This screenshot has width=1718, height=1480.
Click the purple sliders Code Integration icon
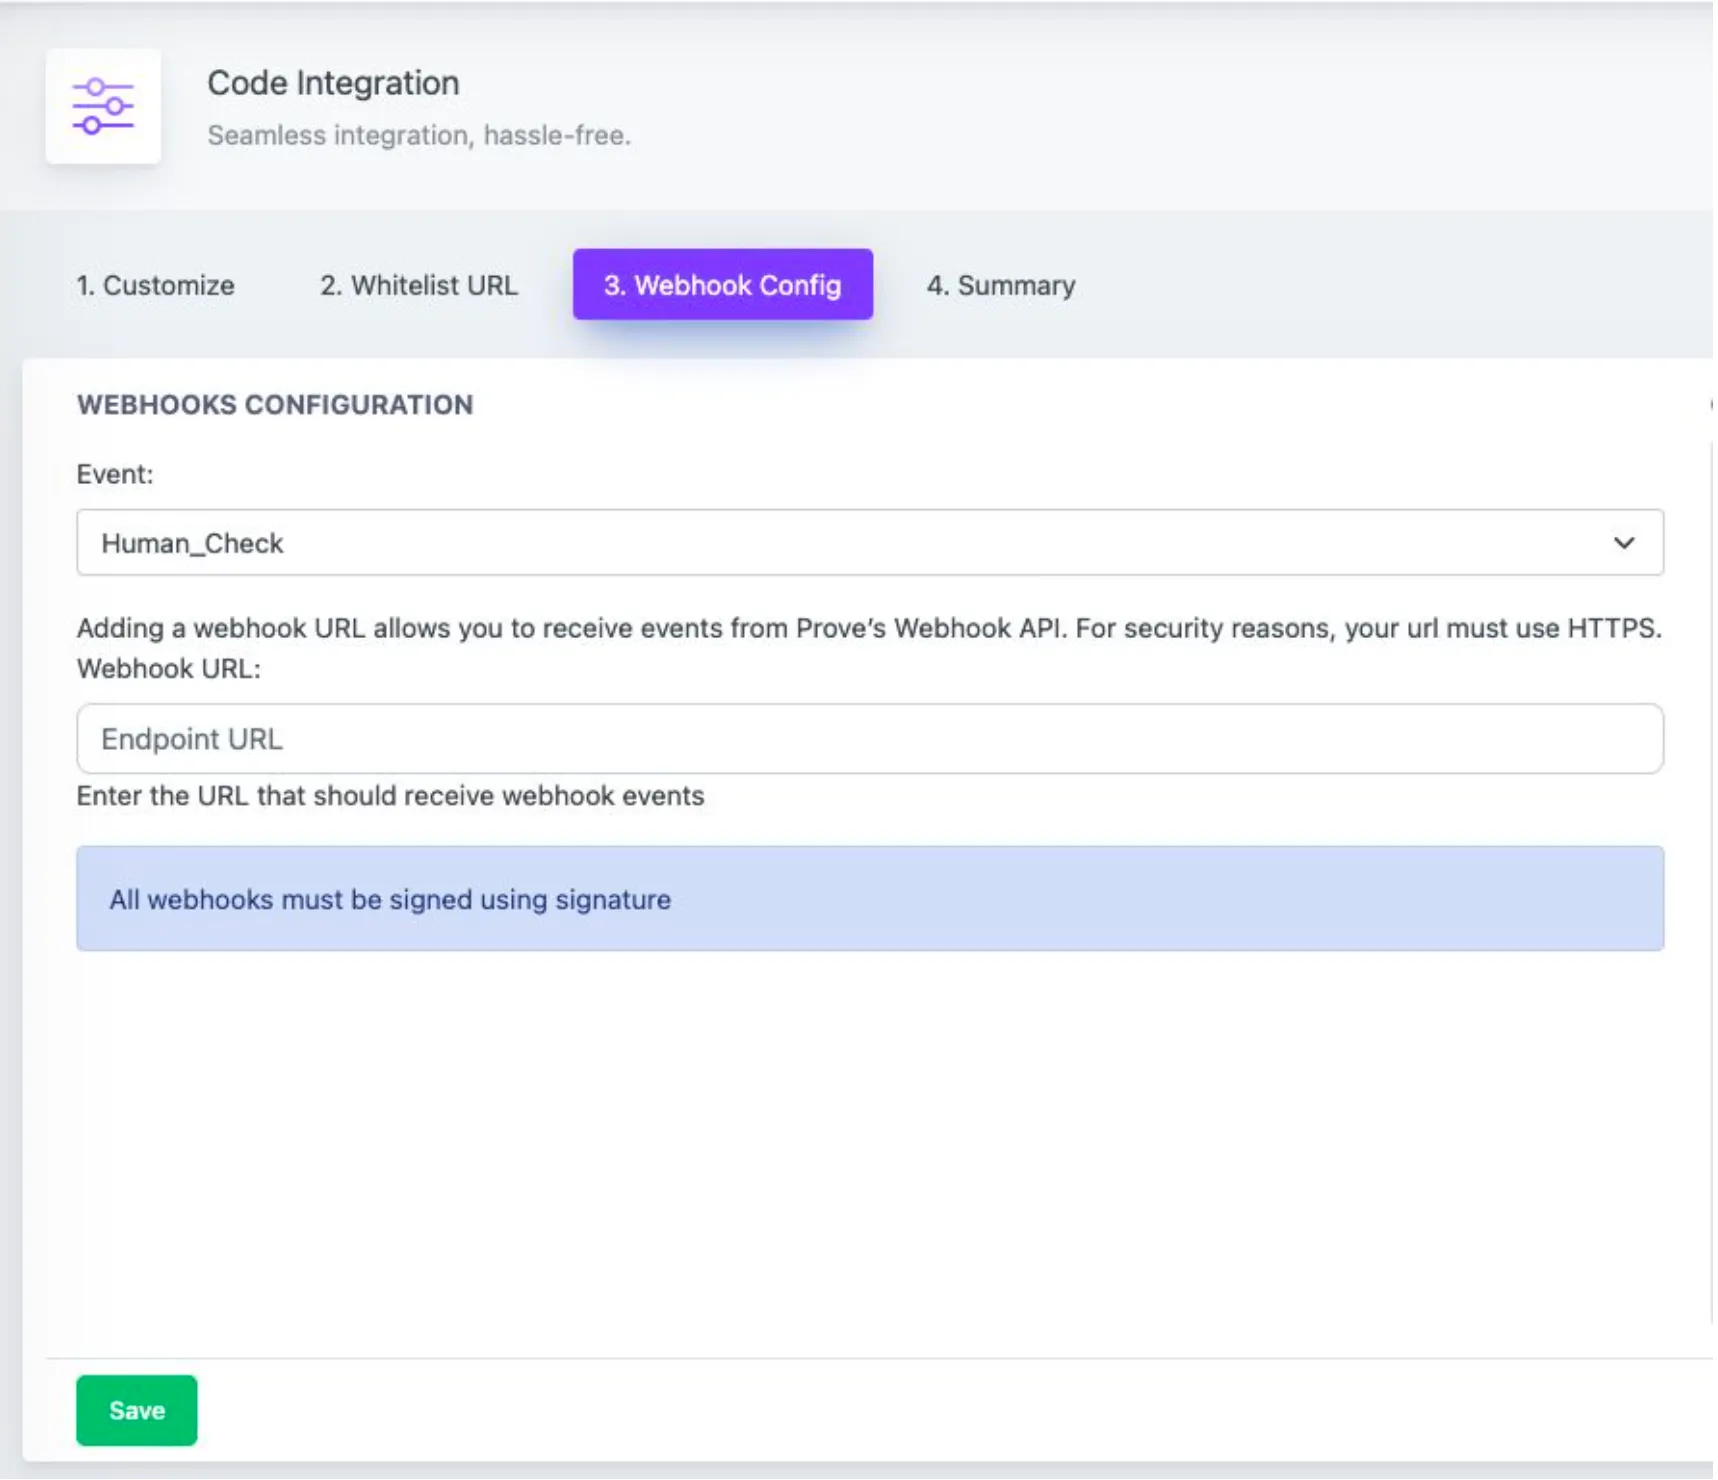coord(103,105)
